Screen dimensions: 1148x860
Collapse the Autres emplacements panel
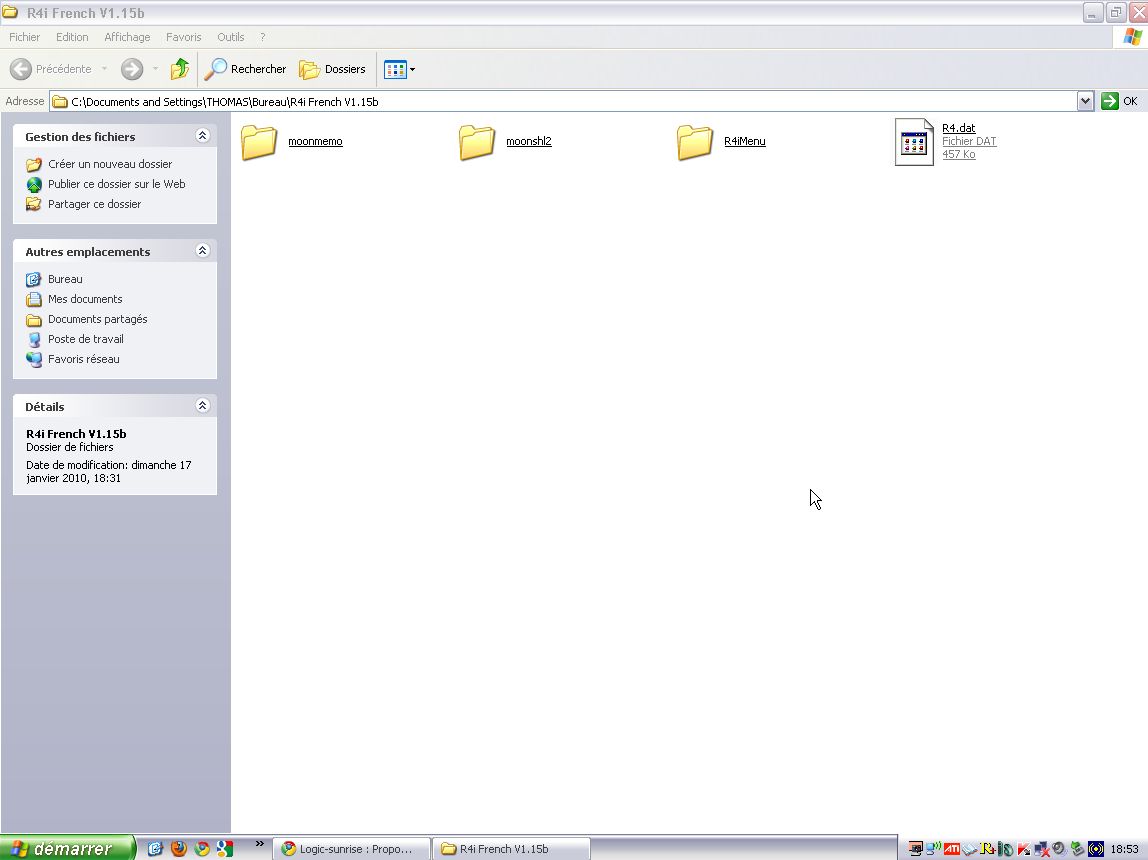pos(202,251)
